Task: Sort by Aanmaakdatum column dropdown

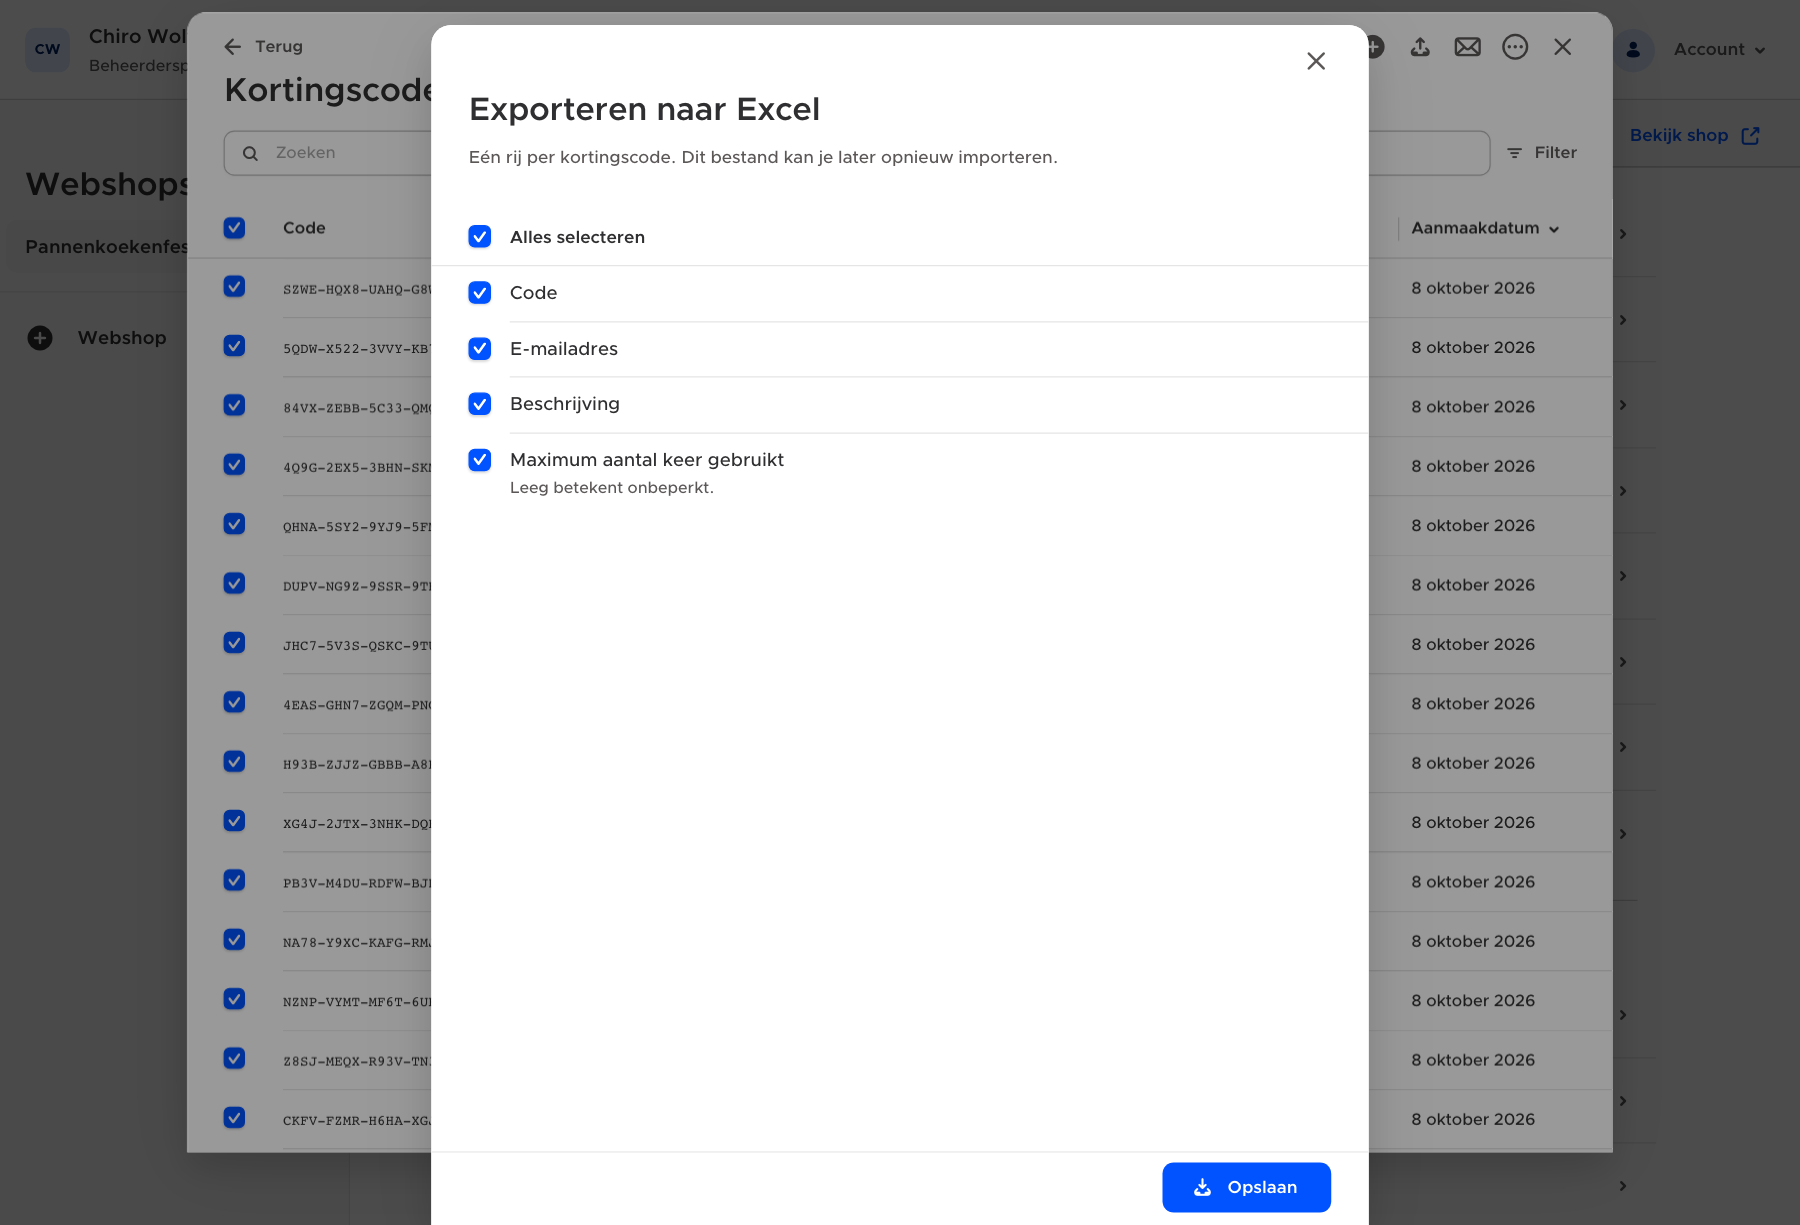Action: click(1485, 228)
